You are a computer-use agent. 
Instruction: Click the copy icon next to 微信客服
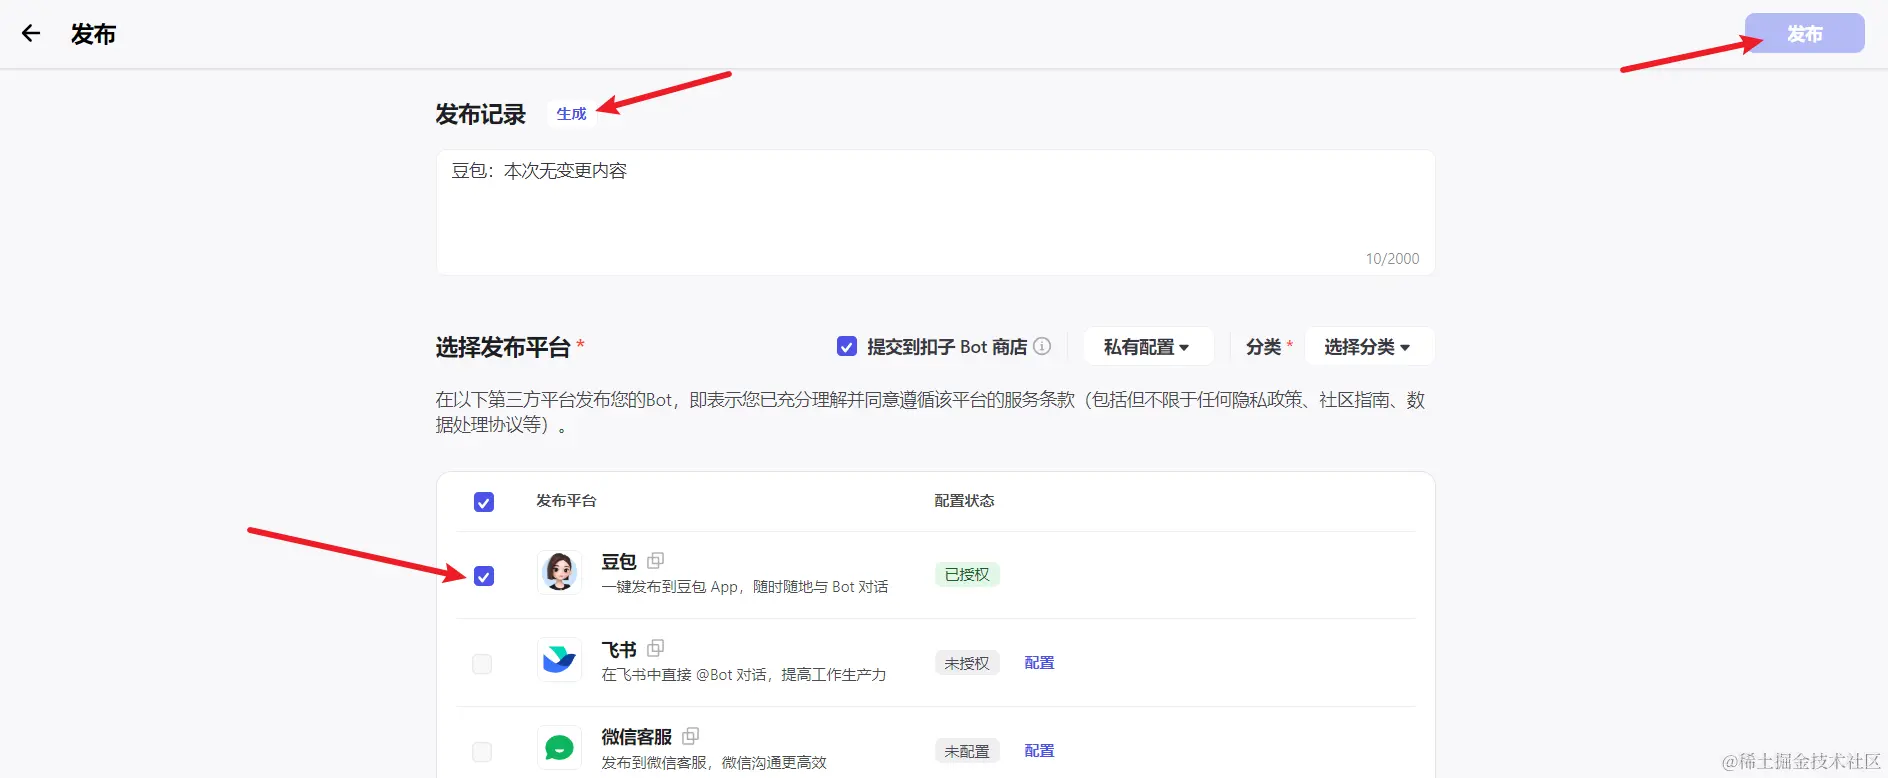coord(691,736)
